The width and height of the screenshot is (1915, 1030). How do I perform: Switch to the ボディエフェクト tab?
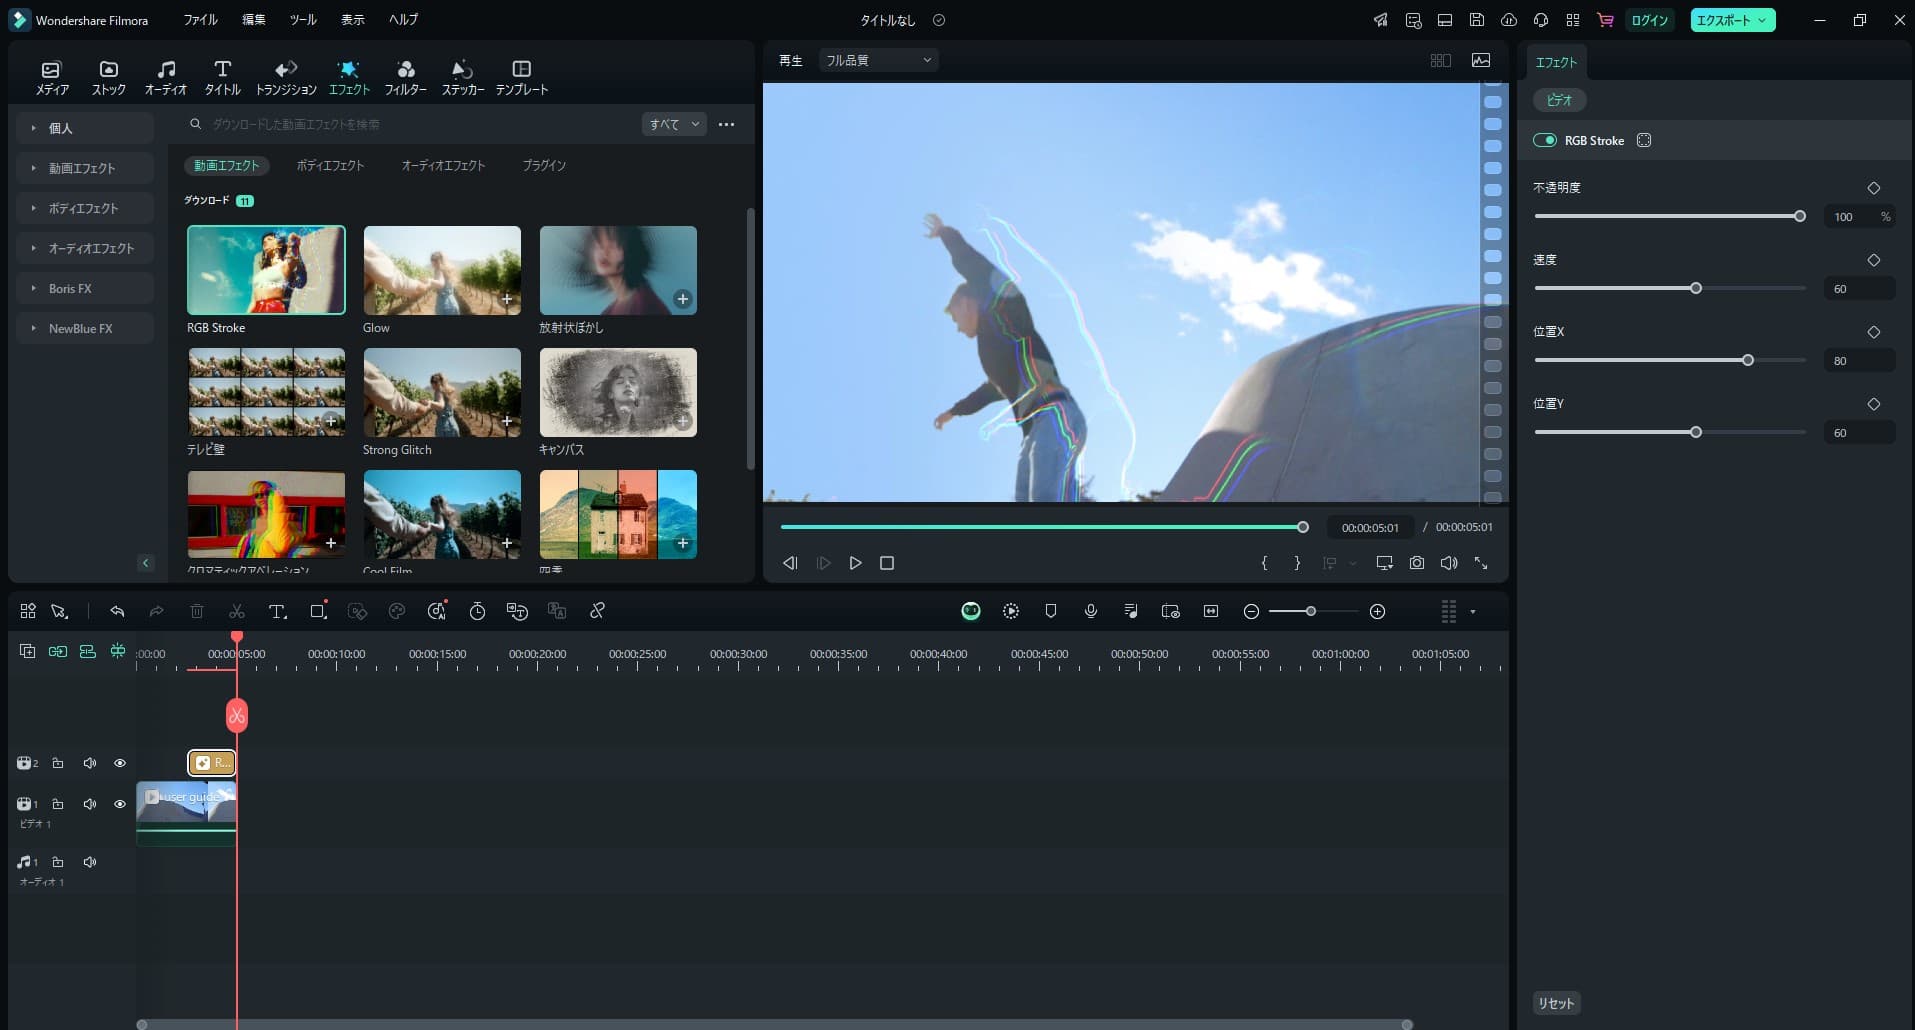click(x=330, y=165)
